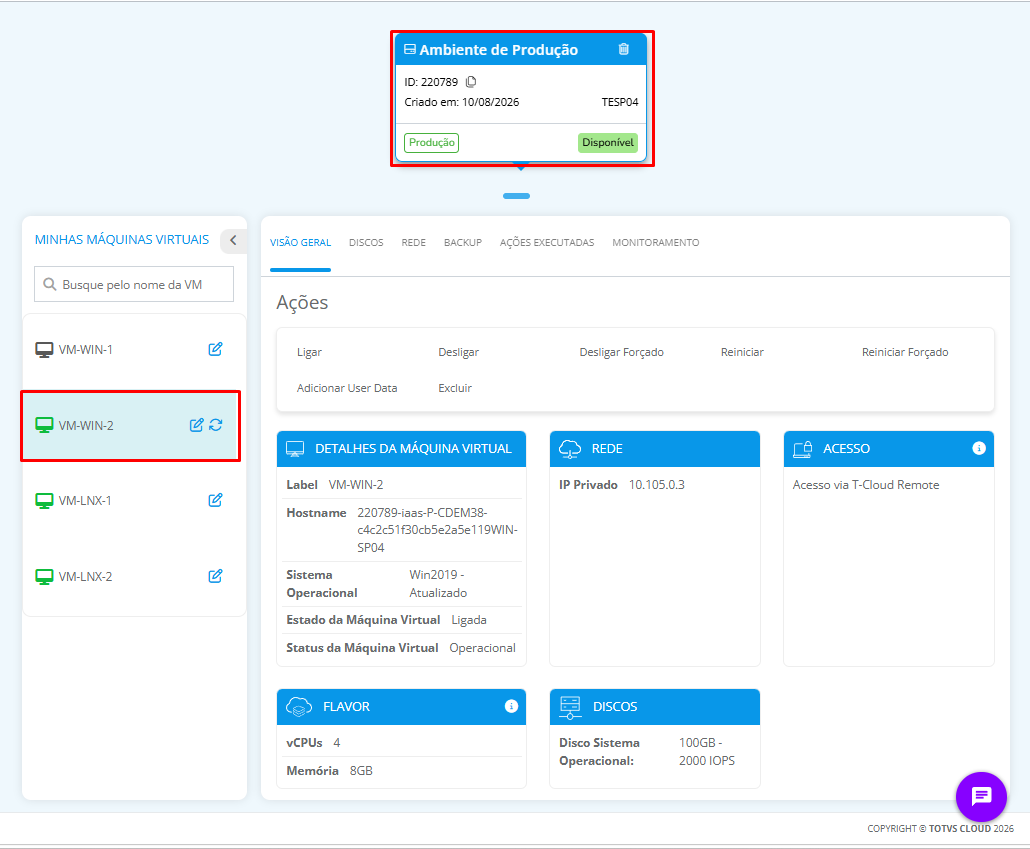Click the laptop lock icon in ACESSO header

point(803,449)
